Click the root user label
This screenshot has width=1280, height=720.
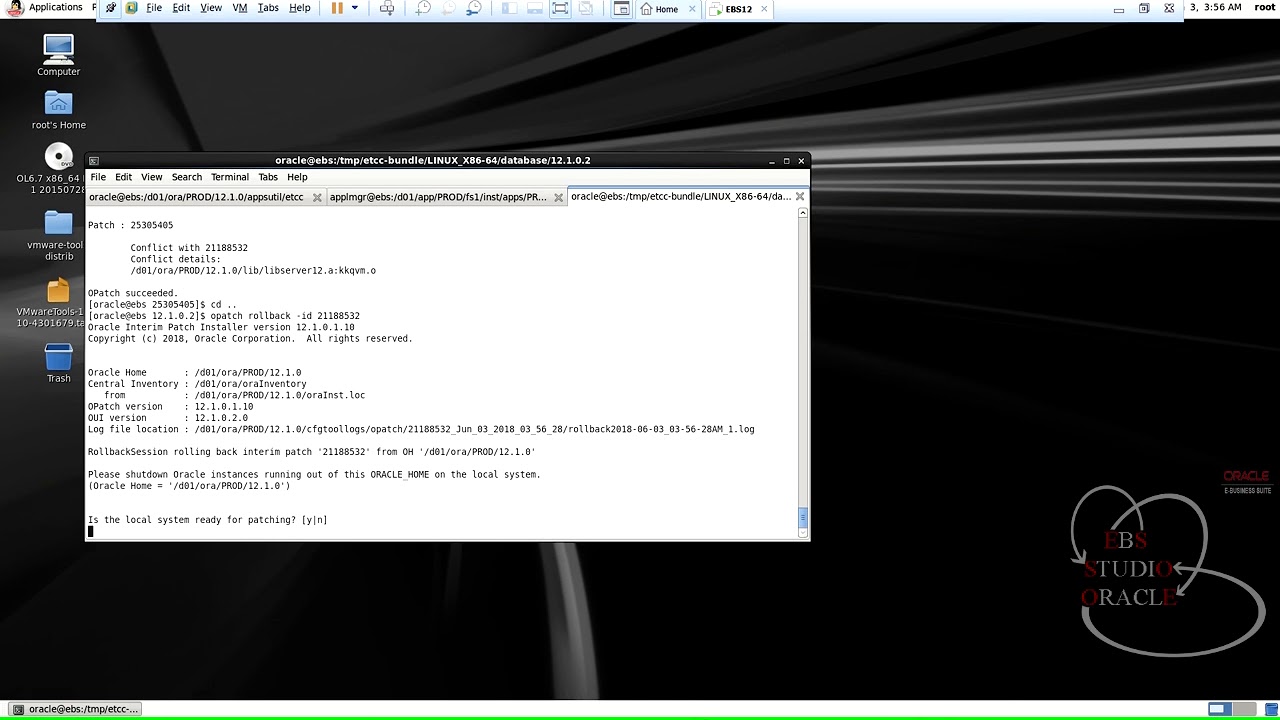click(1264, 7)
